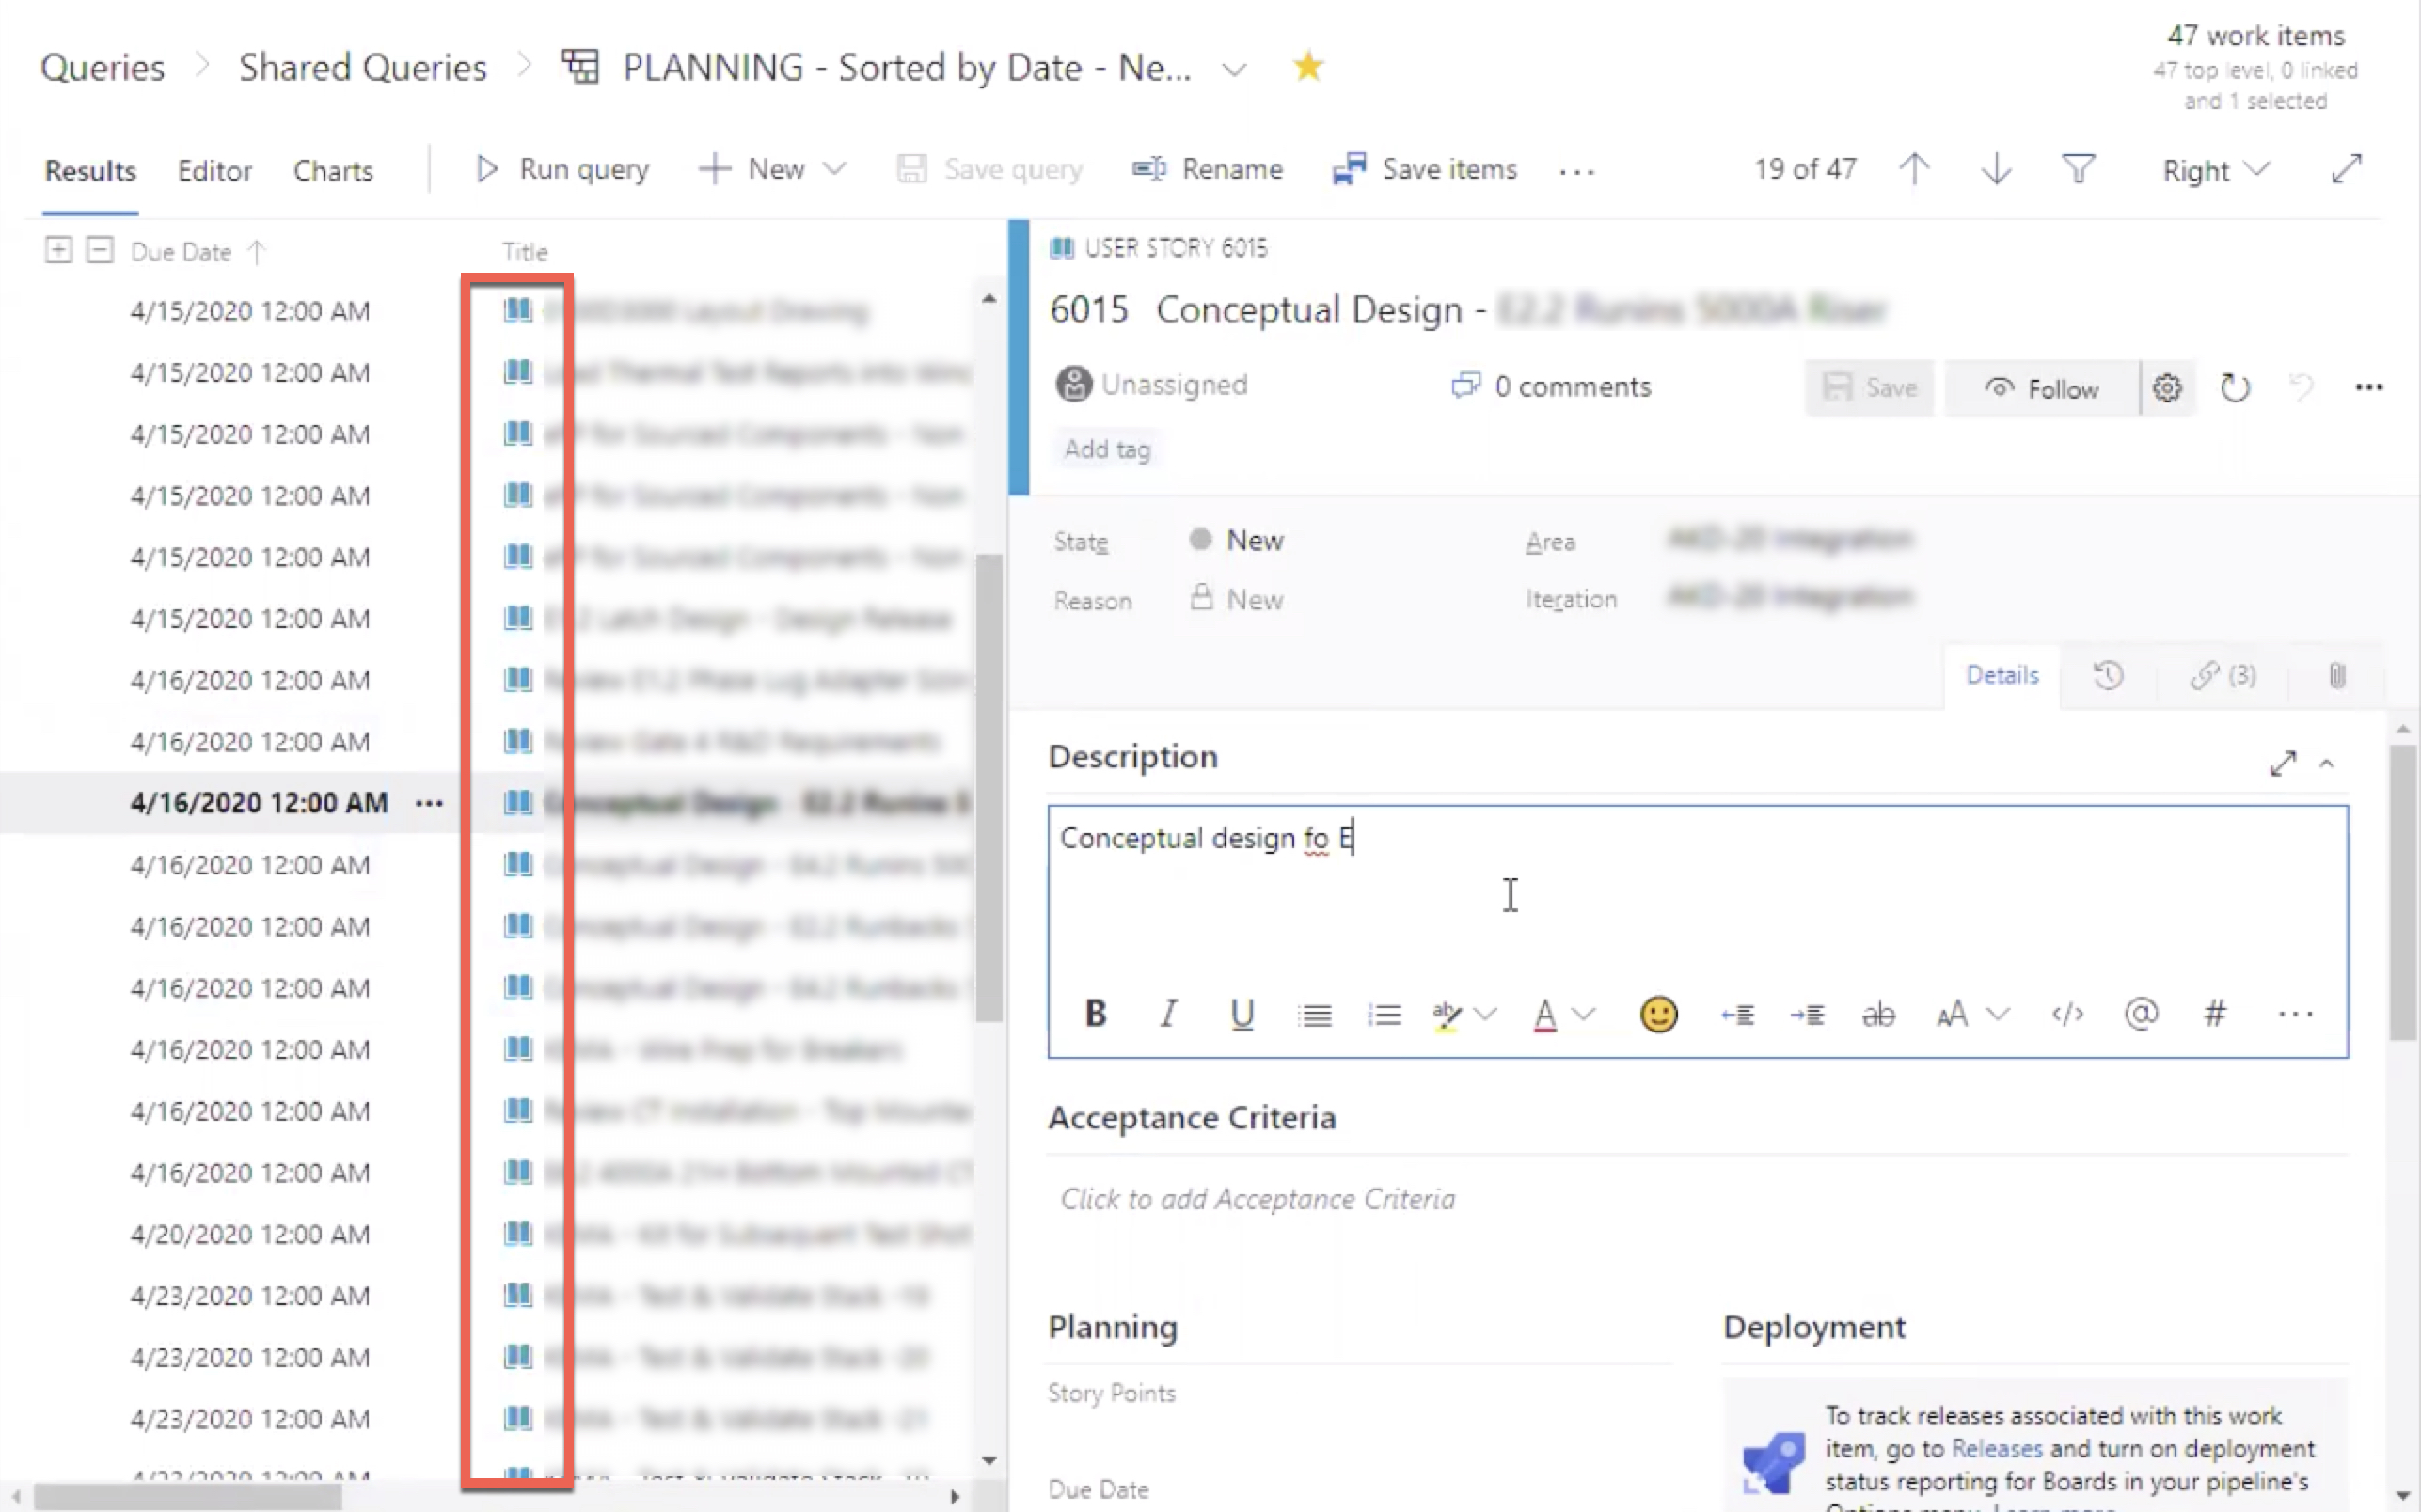Toggle the favorite star for query
This screenshot has height=1512, width=2421.
pyautogui.click(x=1307, y=67)
